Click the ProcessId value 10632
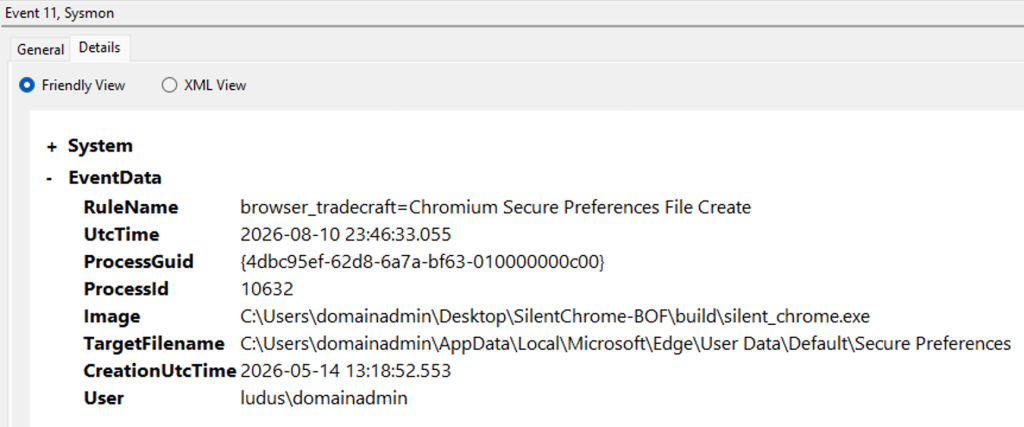This screenshot has width=1024, height=427. pyautogui.click(x=267, y=289)
